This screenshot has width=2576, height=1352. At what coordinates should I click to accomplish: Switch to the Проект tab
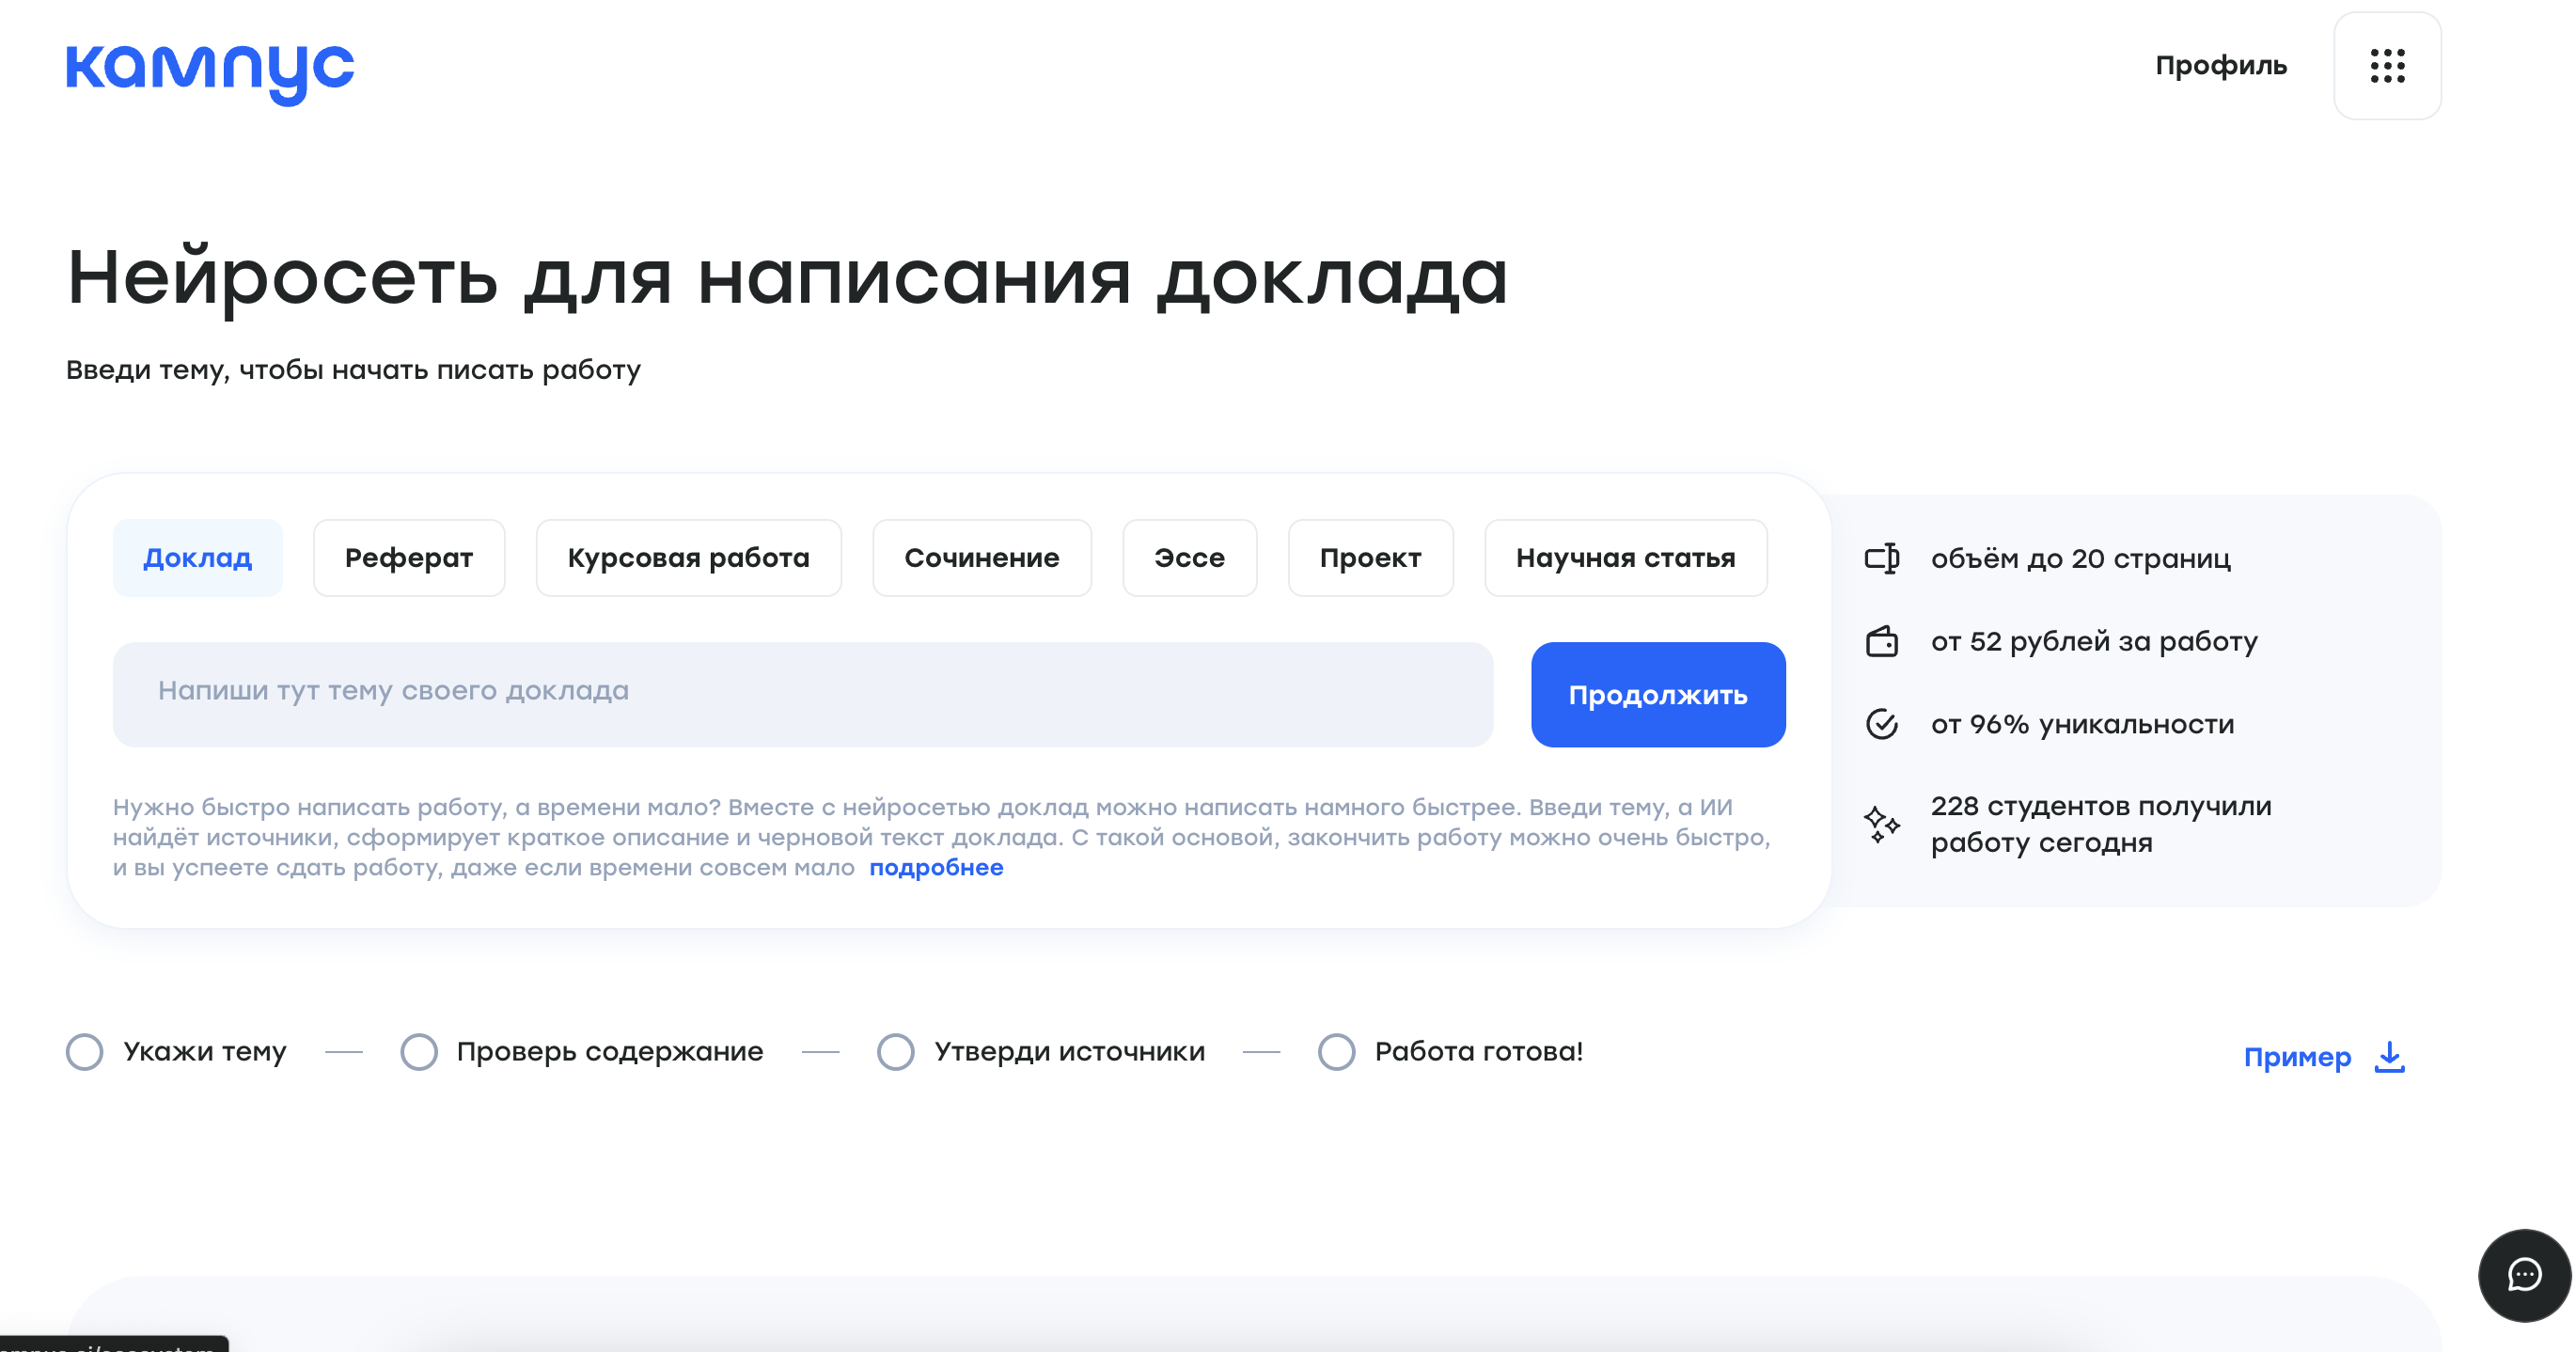(1371, 558)
